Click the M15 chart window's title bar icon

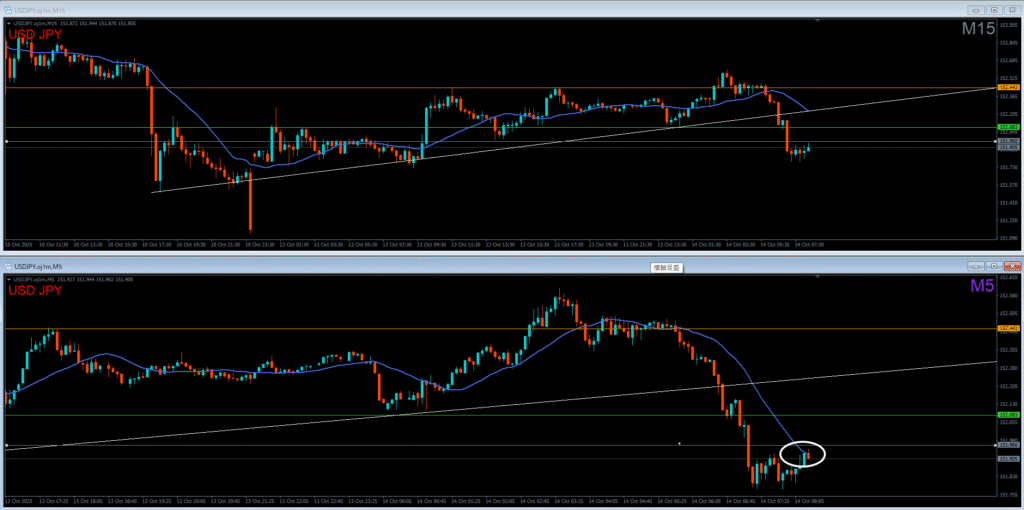7,8
